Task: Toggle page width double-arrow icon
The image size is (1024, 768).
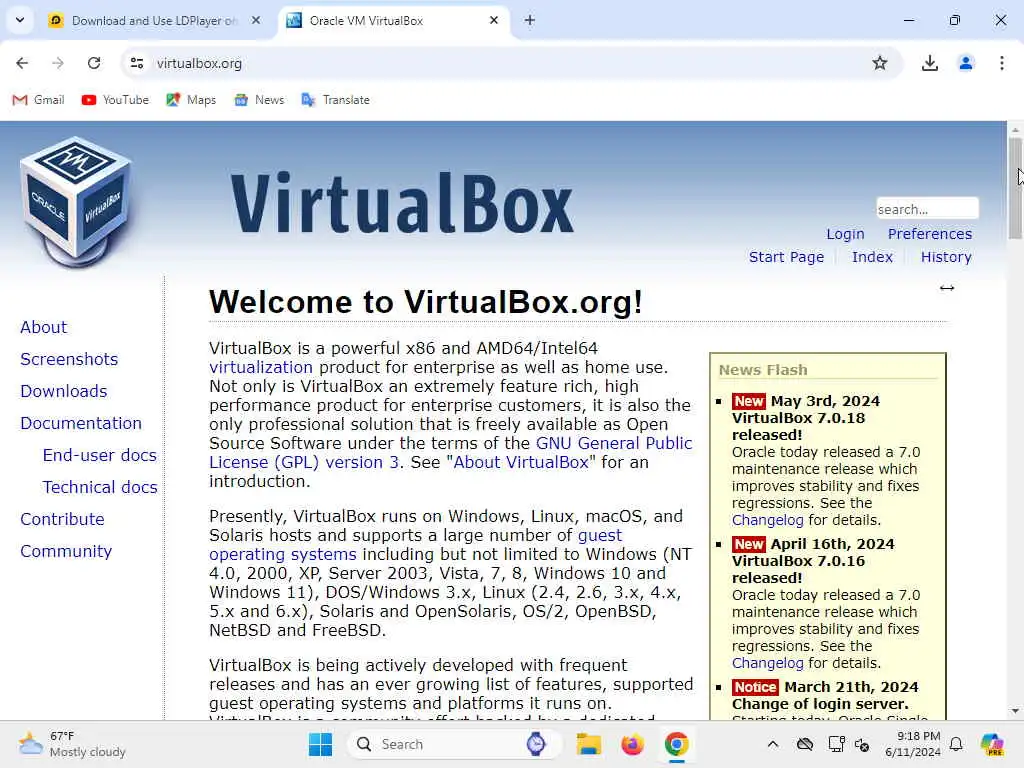Action: click(947, 288)
